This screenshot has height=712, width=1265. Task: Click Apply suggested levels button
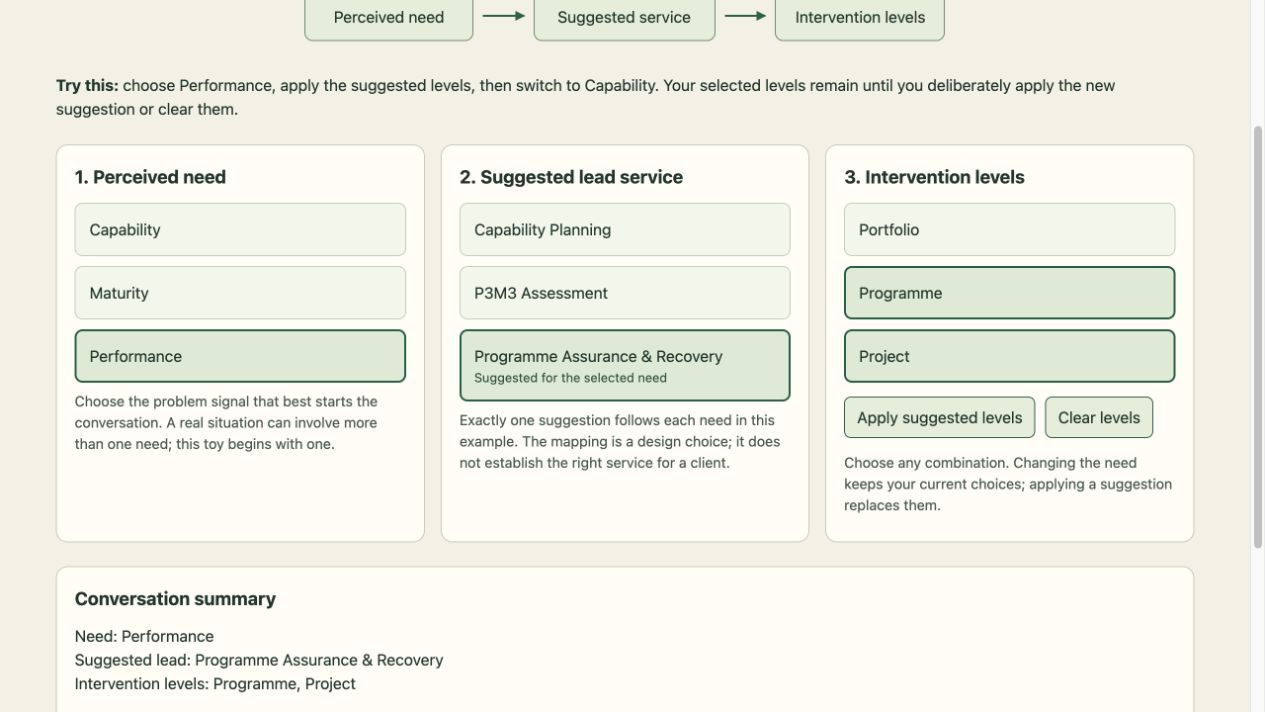[x=939, y=418]
